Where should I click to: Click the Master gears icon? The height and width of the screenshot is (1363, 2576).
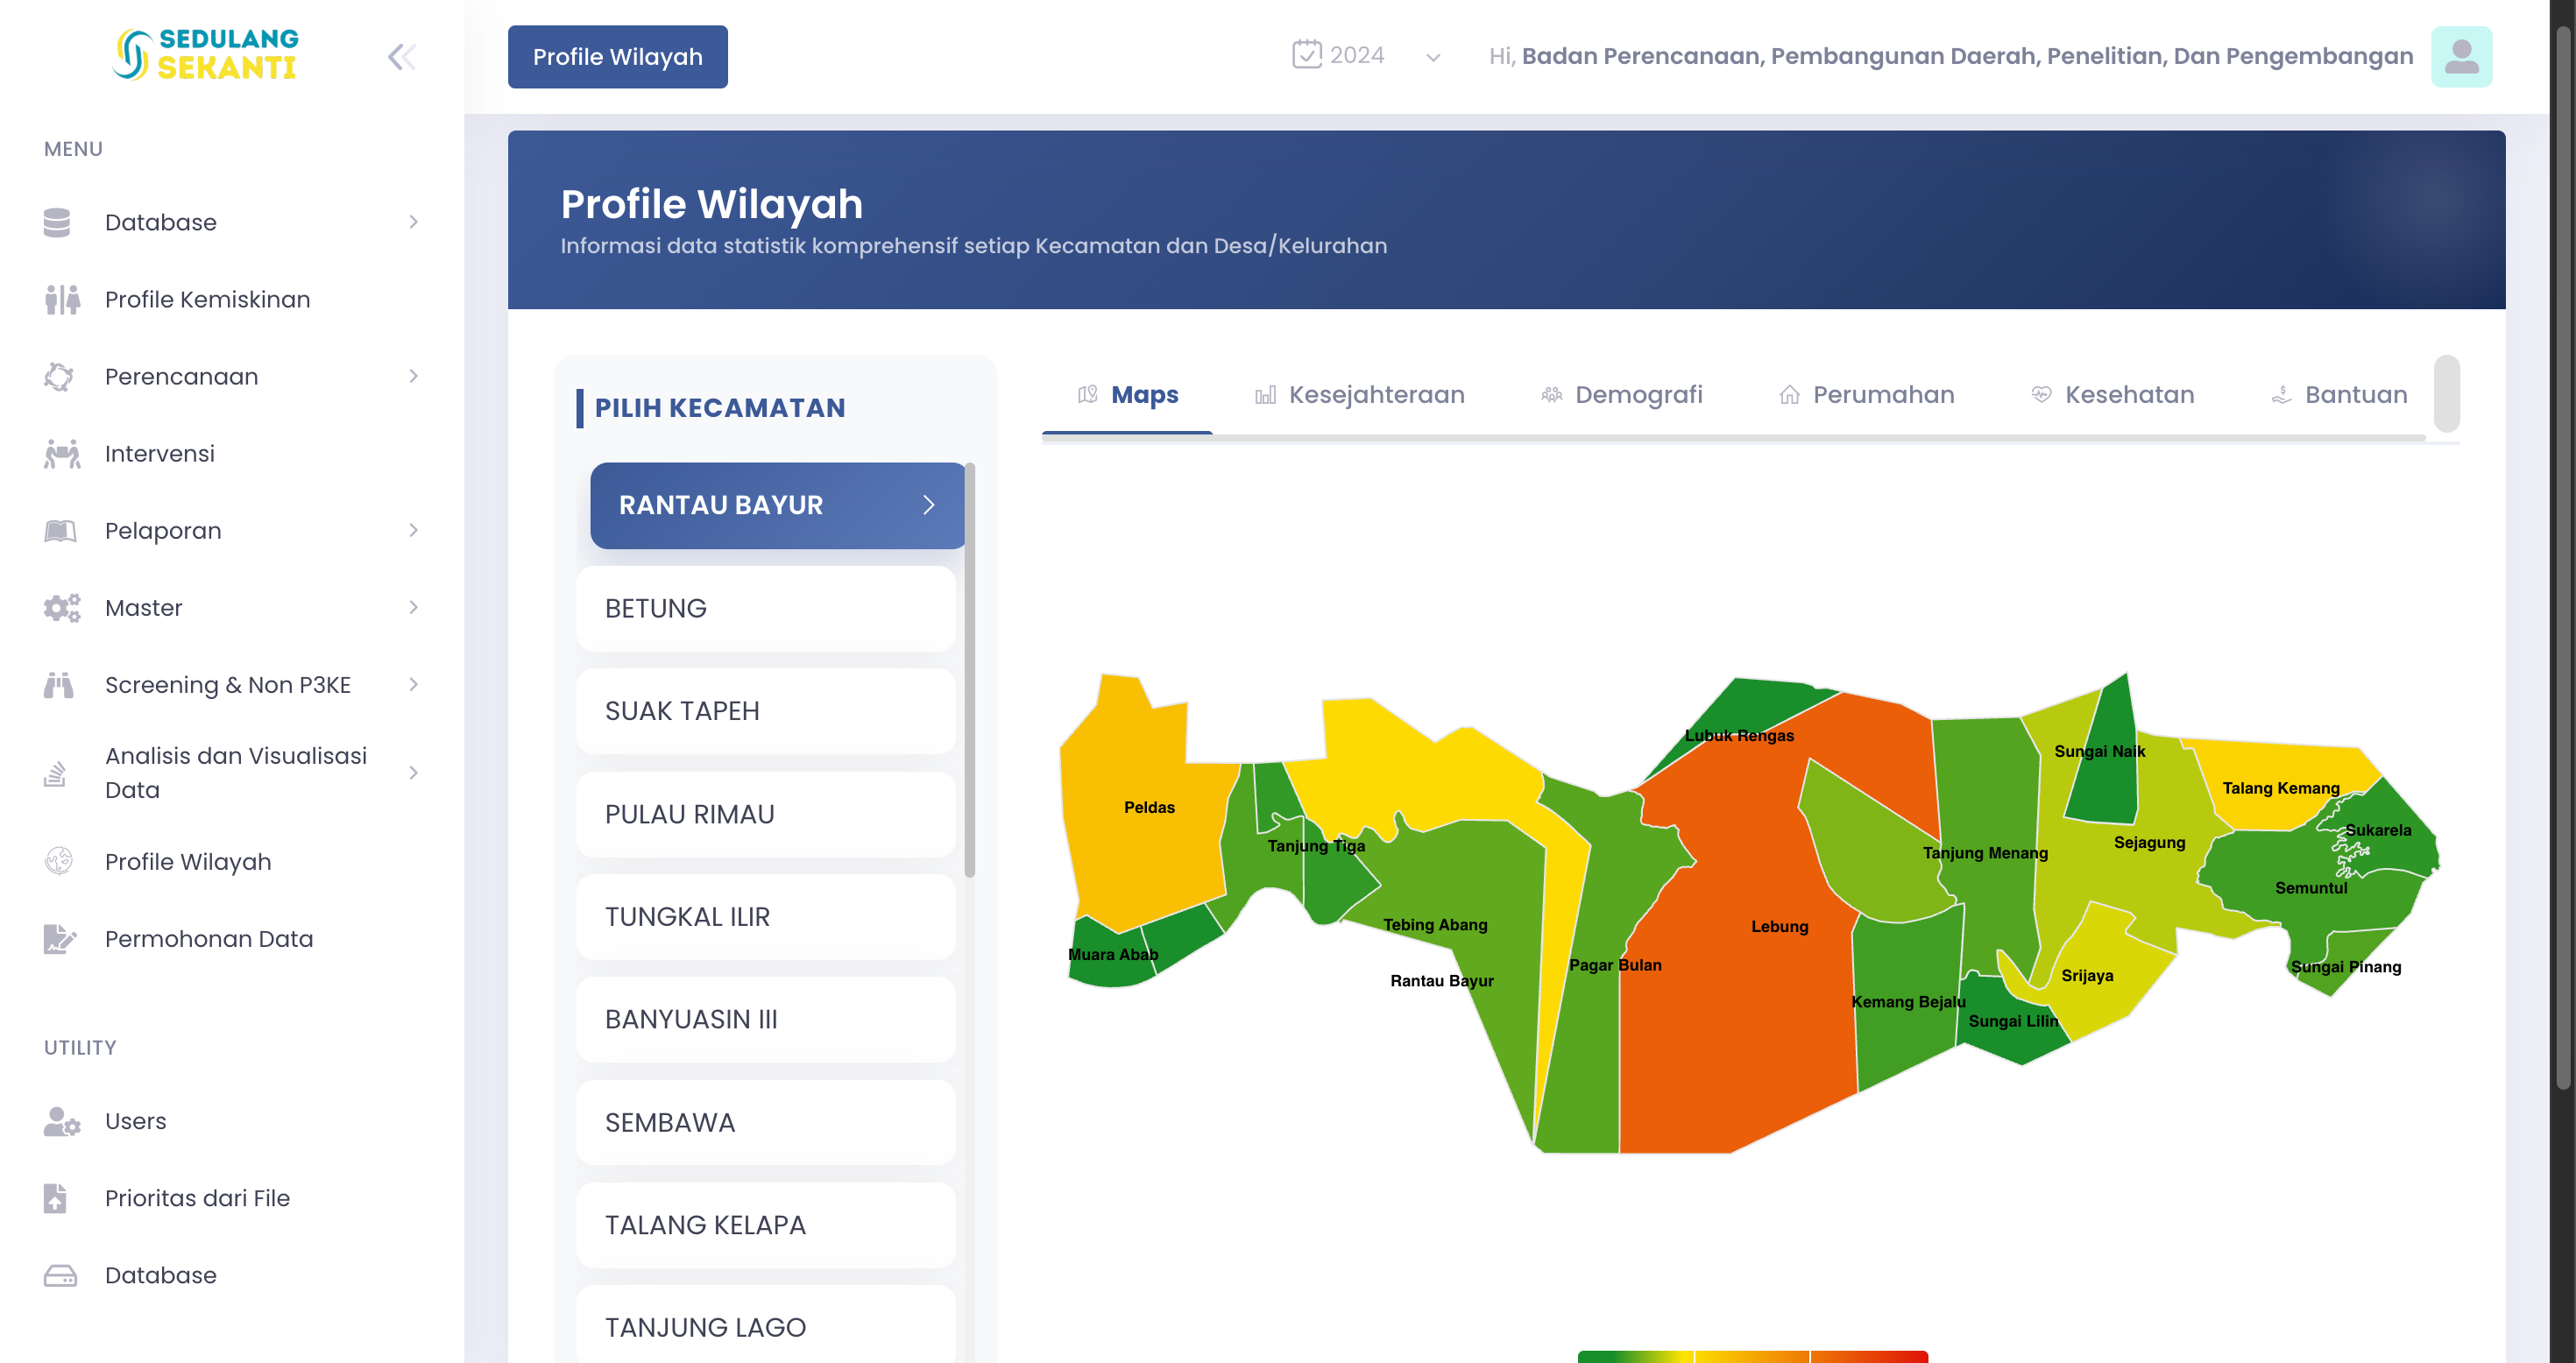click(x=61, y=608)
